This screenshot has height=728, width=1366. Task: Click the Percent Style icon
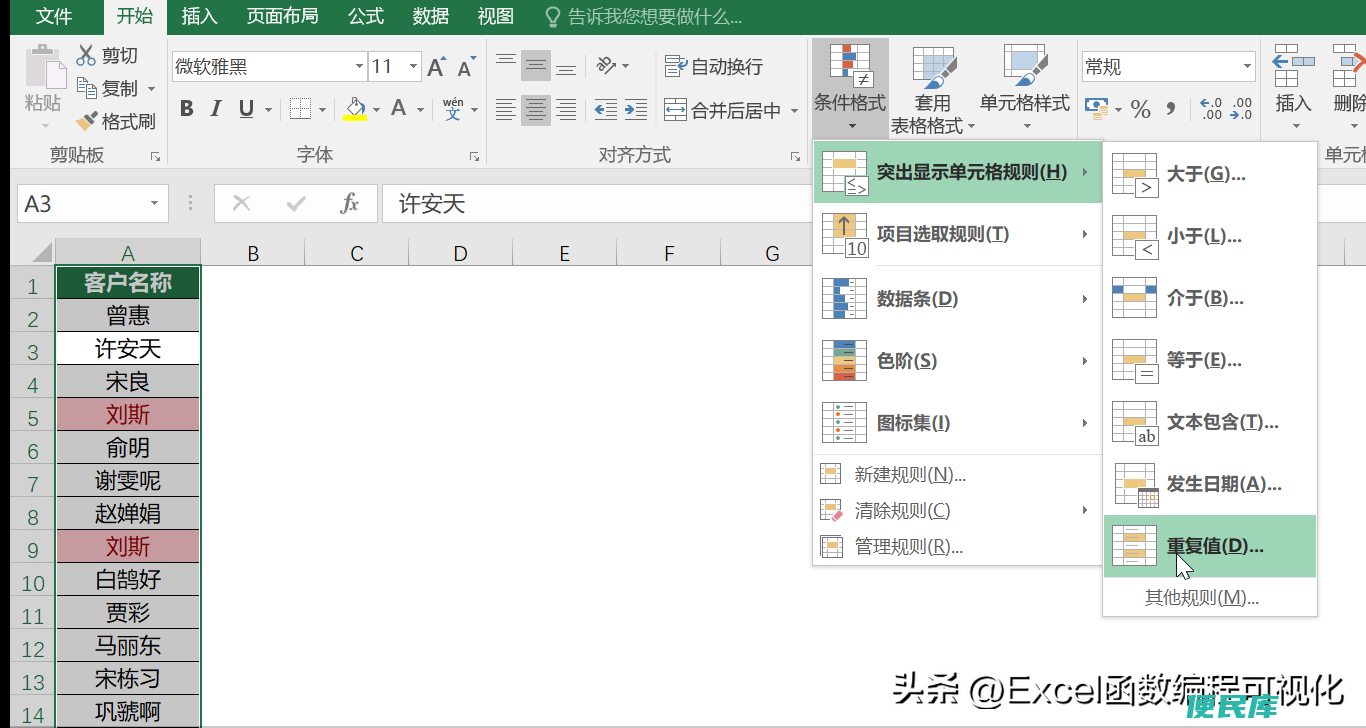click(x=1141, y=109)
